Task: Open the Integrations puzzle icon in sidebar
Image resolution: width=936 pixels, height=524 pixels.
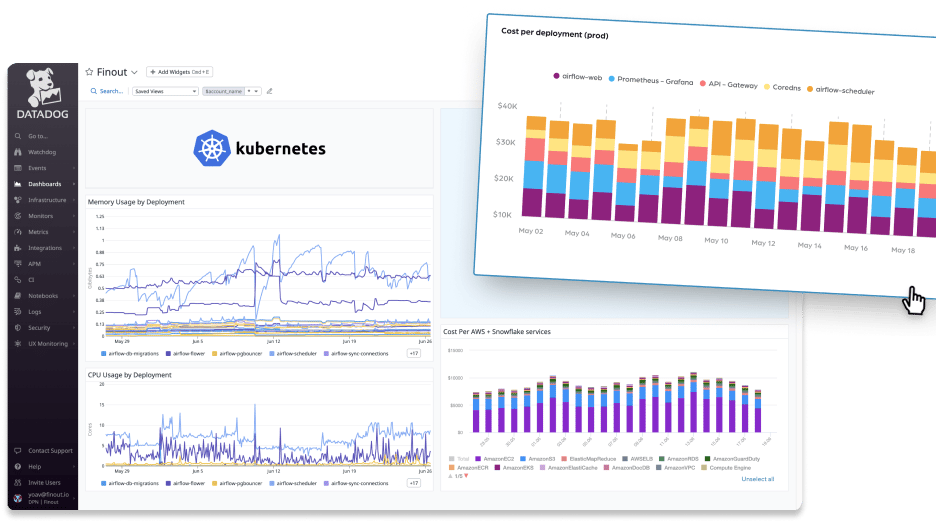Action: (18, 248)
